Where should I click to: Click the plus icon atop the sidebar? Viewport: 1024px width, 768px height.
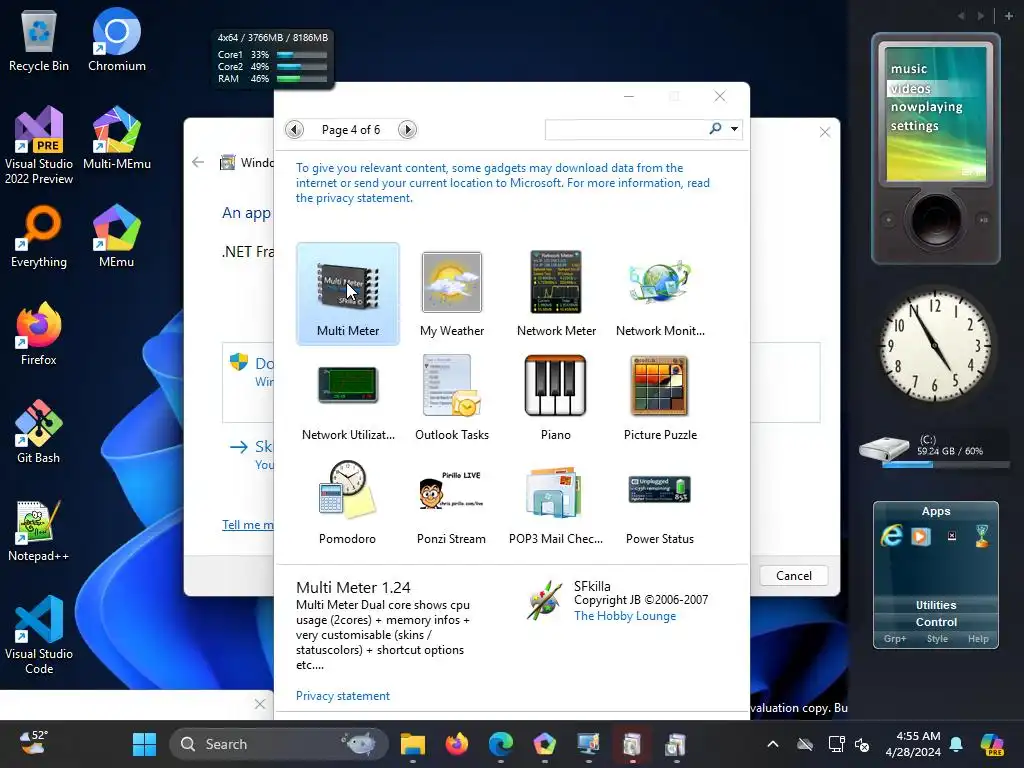pos(1009,16)
